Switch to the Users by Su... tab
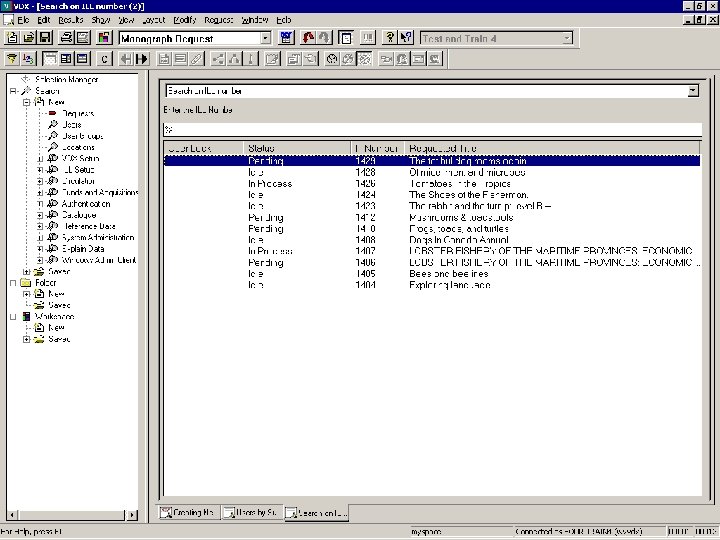Viewport: 720px width, 540px height. 251,513
